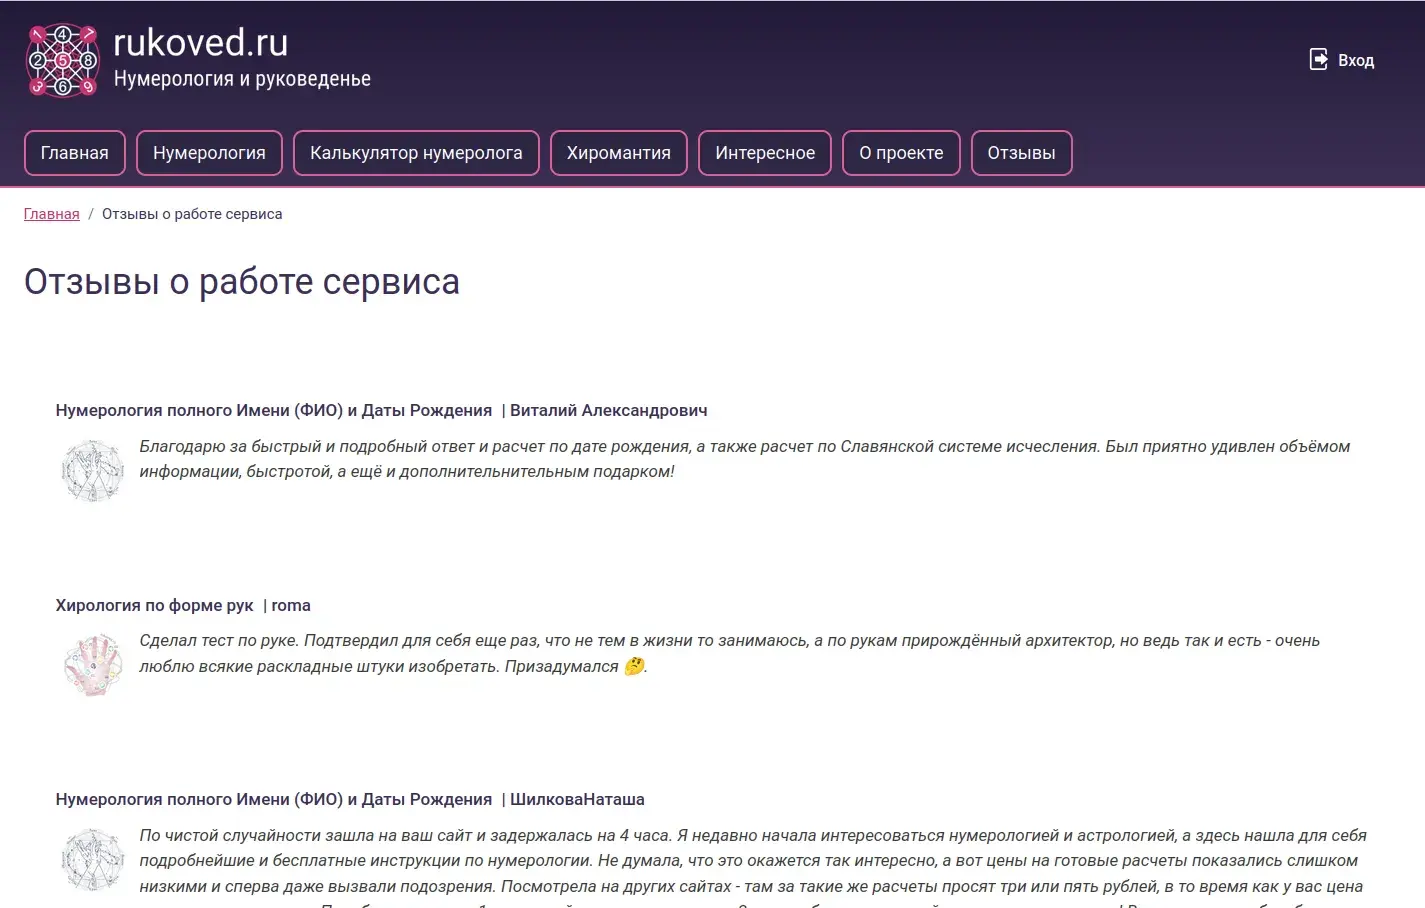The image size is (1425, 908).
Task: Navigate to О проекте page
Action: [901, 153]
